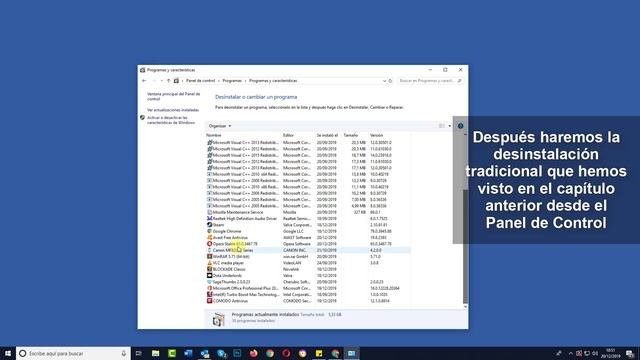The image size is (640, 360).
Task: Refresh the Programas y características view
Action: click(390, 81)
